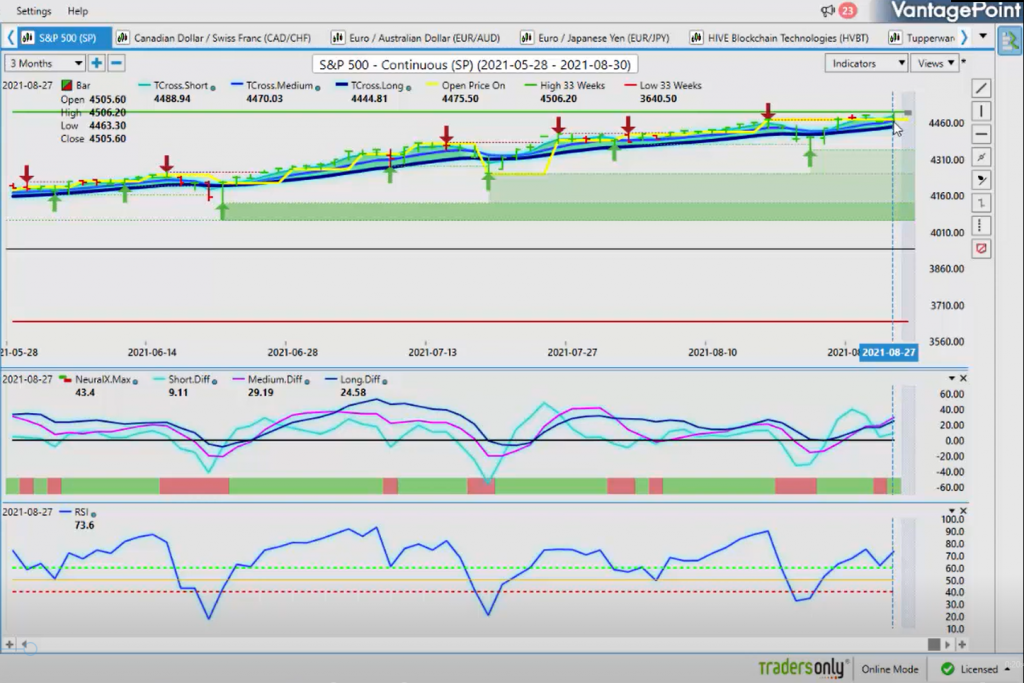The image size is (1024, 683).
Task: Expand the RSI panel options arrow
Action: (952, 511)
